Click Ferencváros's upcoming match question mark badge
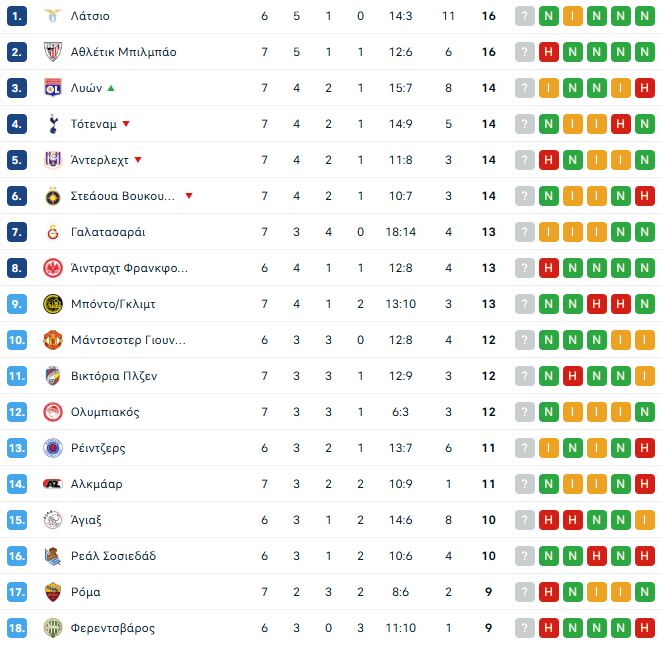 (524, 628)
